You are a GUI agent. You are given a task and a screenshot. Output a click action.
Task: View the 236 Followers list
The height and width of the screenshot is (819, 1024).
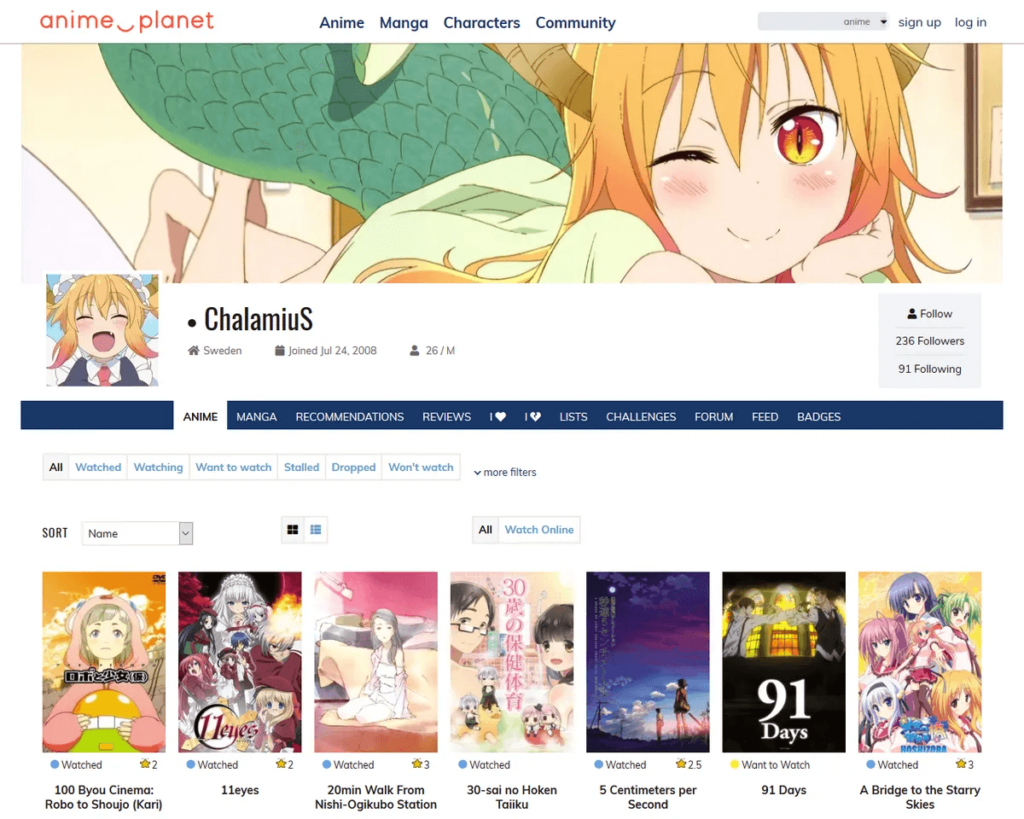(x=929, y=341)
